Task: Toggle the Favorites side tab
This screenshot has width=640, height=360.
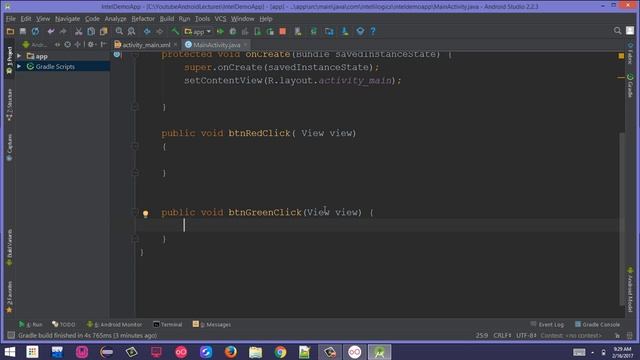Action: [x=9, y=297]
